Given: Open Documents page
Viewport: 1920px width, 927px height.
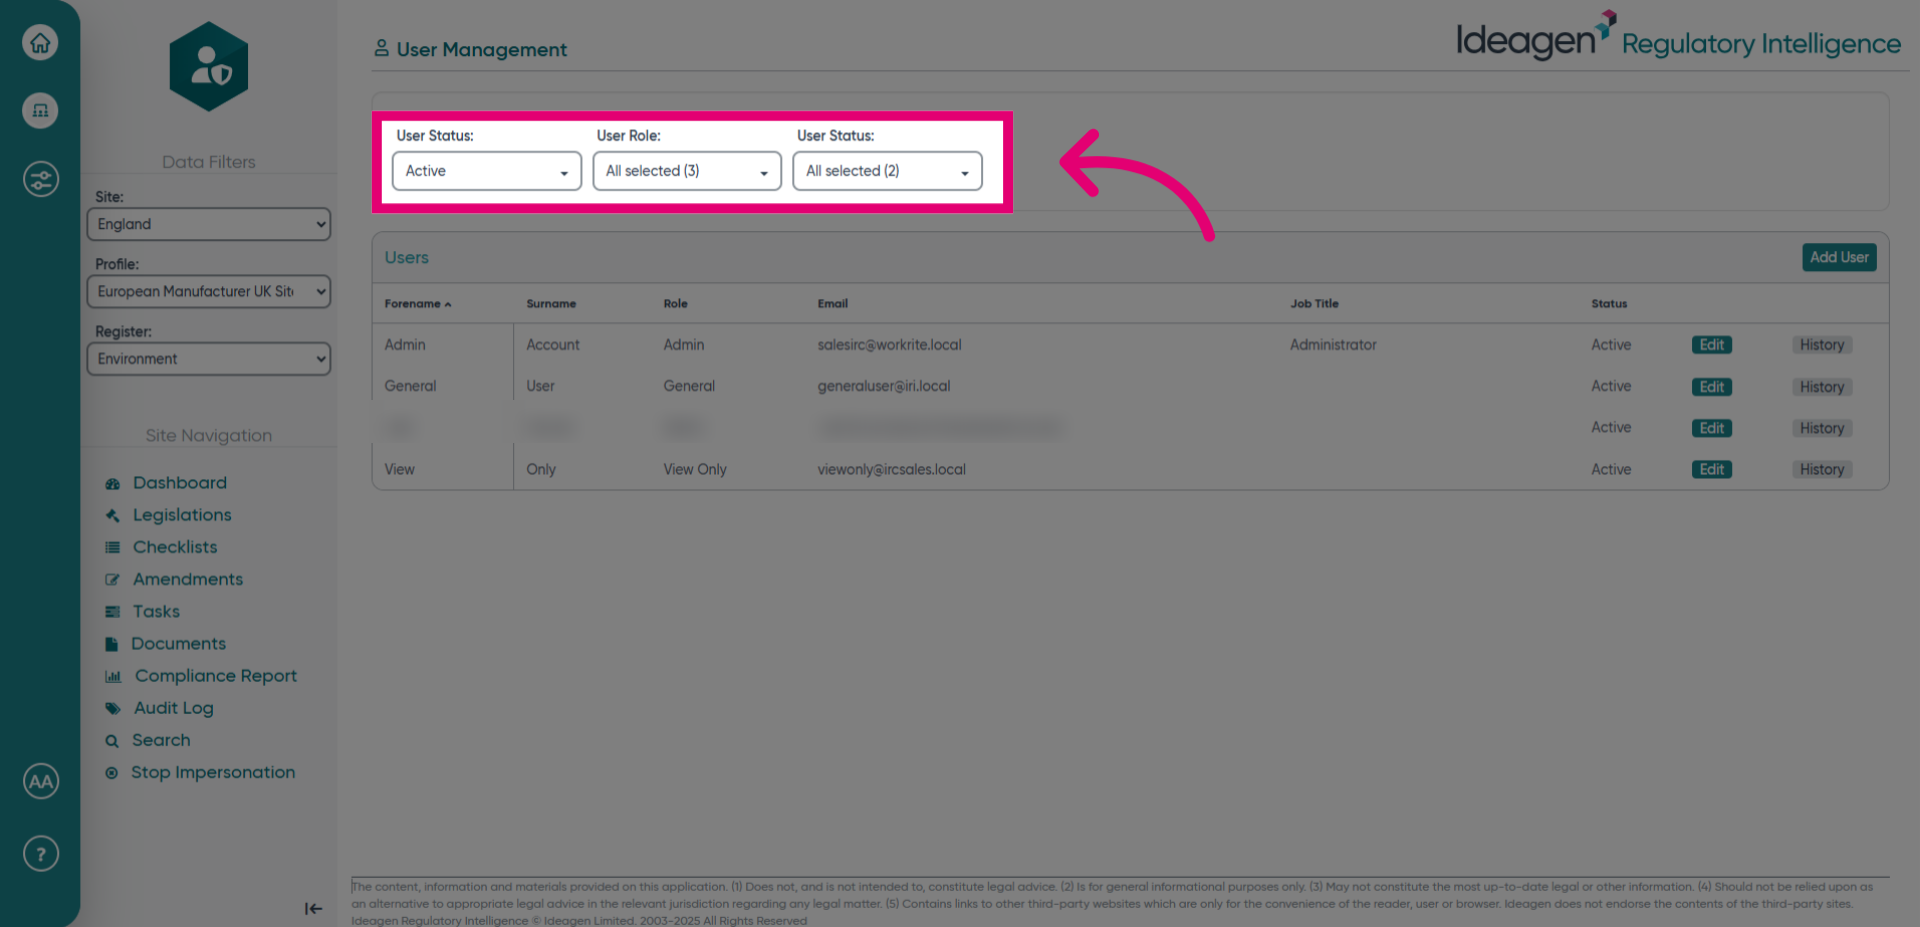Looking at the screenshot, I should (x=178, y=644).
